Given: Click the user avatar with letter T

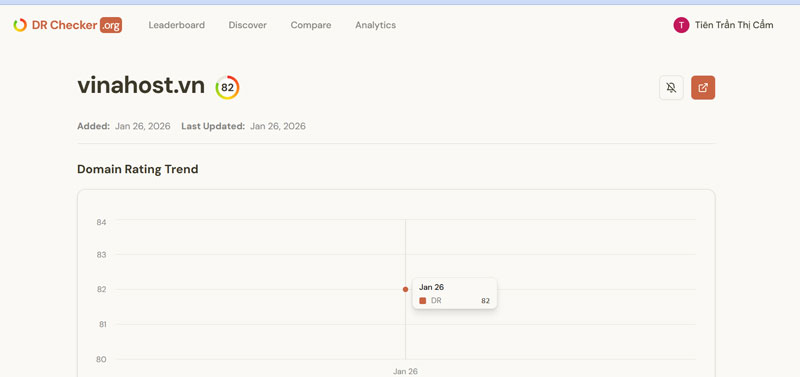Looking at the screenshot, I should [x=681, y=25].
